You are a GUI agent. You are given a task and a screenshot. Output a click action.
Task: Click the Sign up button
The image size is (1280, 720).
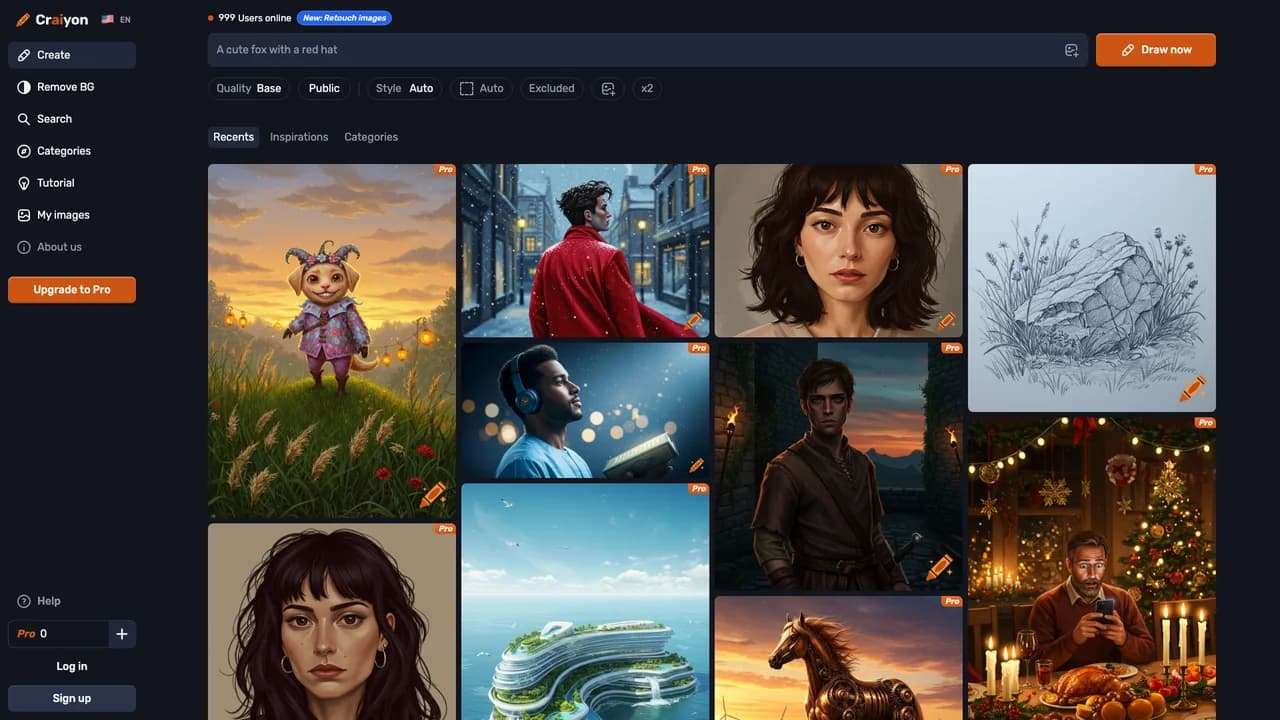(72, 698)
